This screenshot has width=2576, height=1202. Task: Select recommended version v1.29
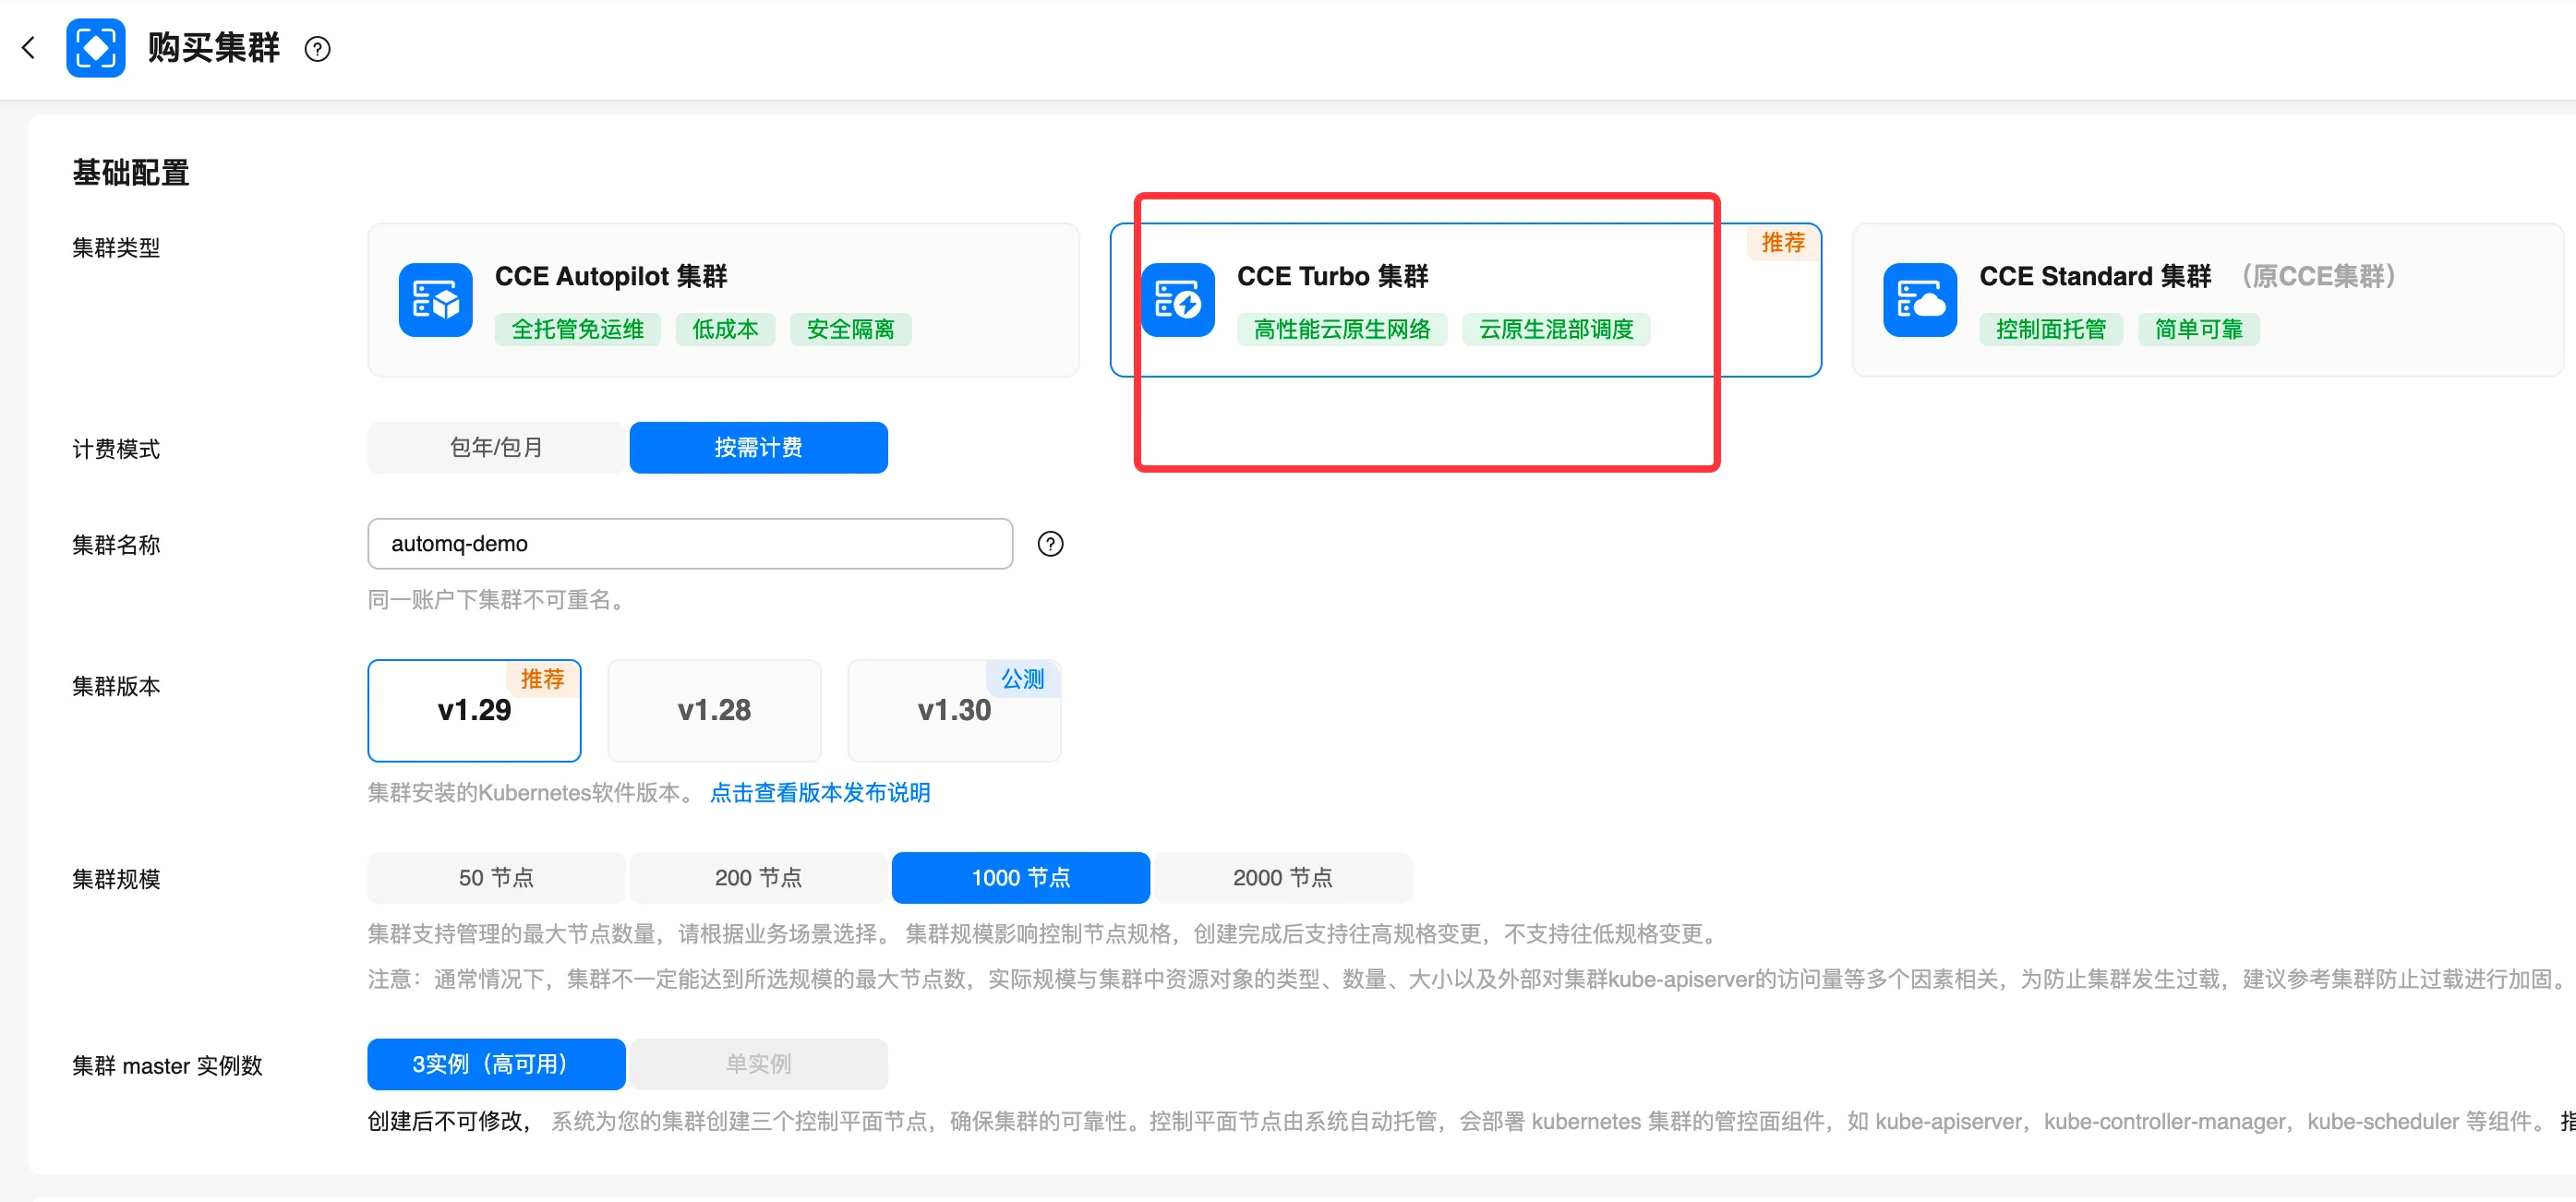pos(474,710)
